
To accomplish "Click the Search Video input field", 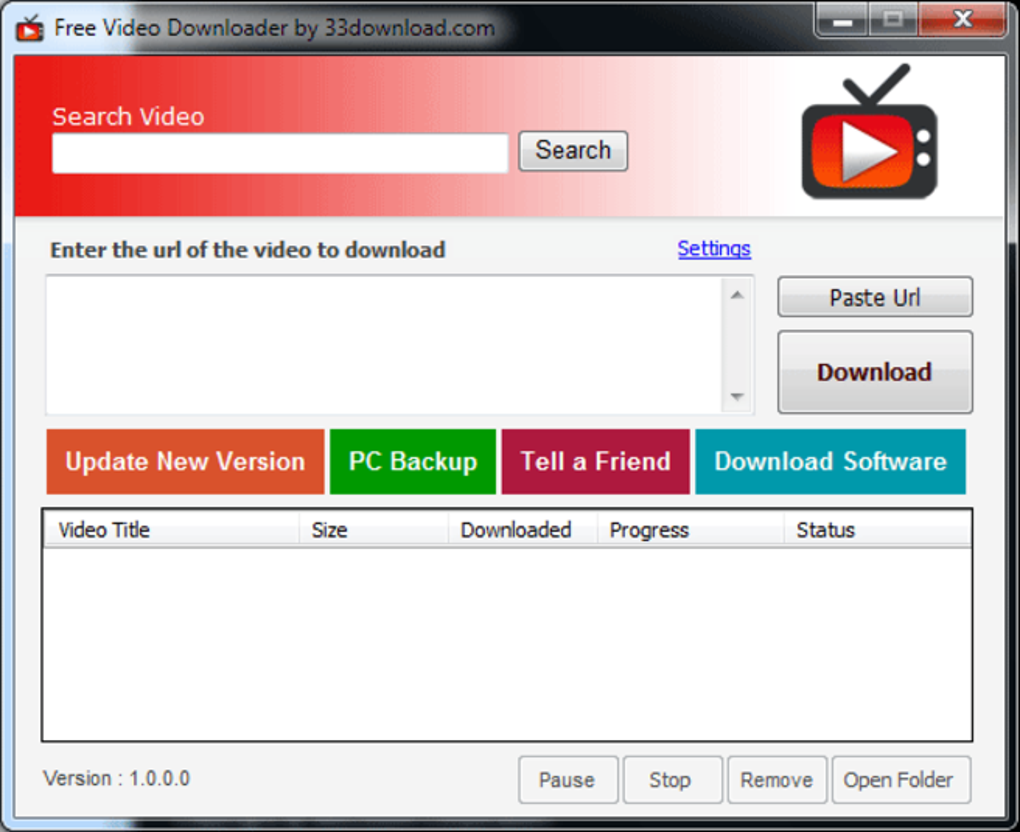I will [280, 154].
